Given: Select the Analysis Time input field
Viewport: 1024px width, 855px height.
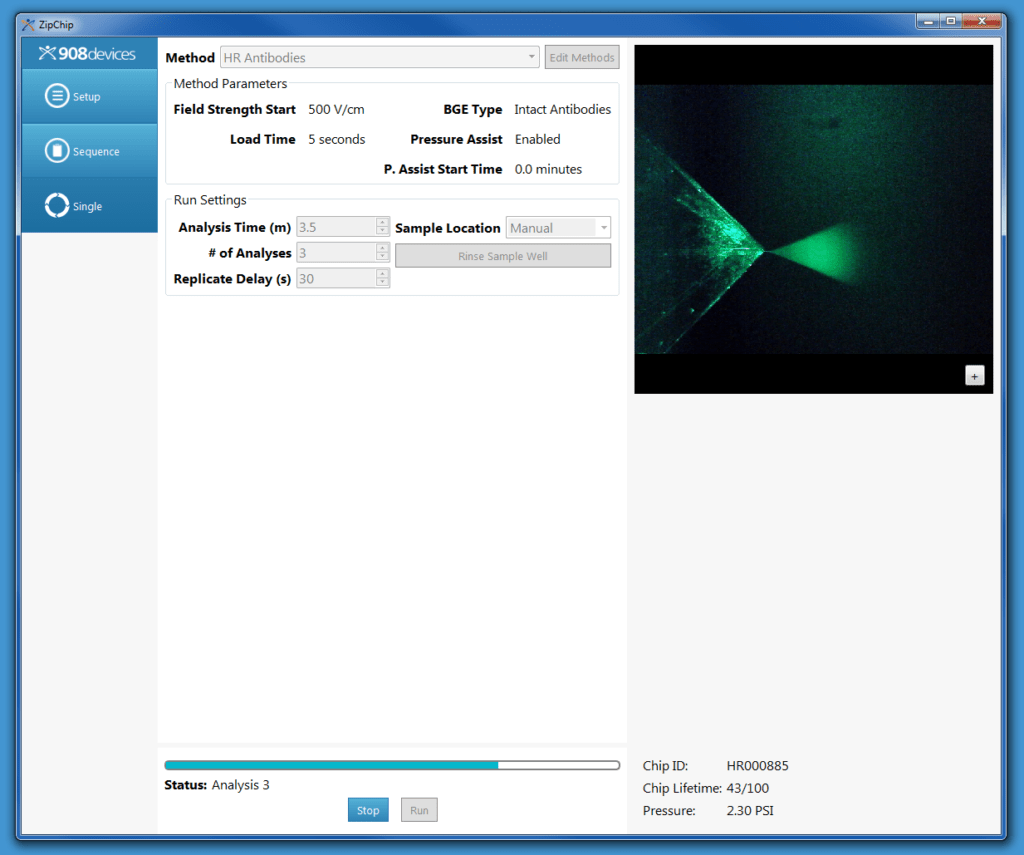Looking at the screenshot, I should click(335, 227).
